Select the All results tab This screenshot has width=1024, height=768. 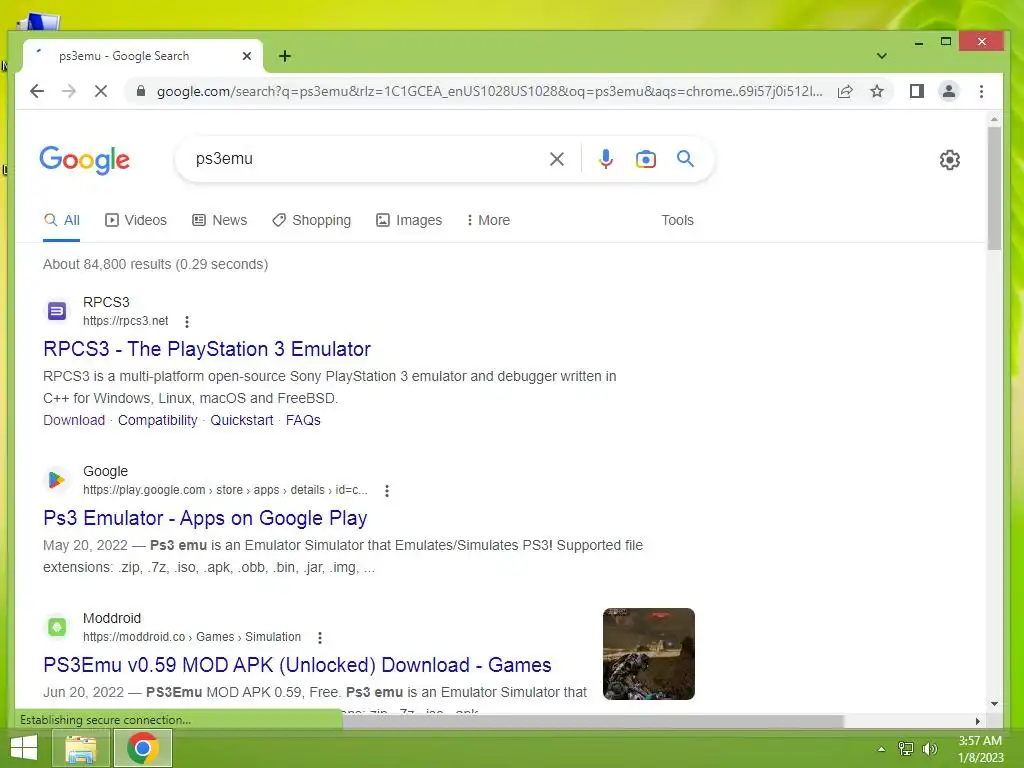tap(61, 220)
